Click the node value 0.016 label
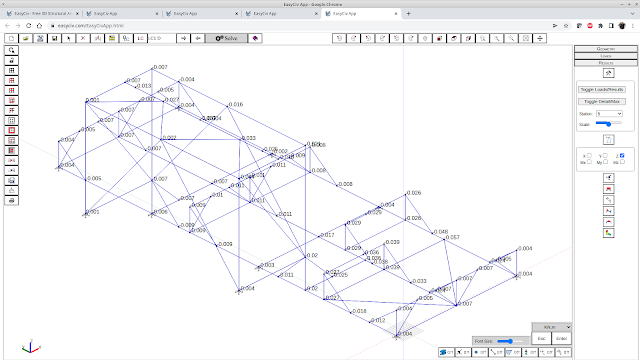The image size is (640, 360). [236, 104]
